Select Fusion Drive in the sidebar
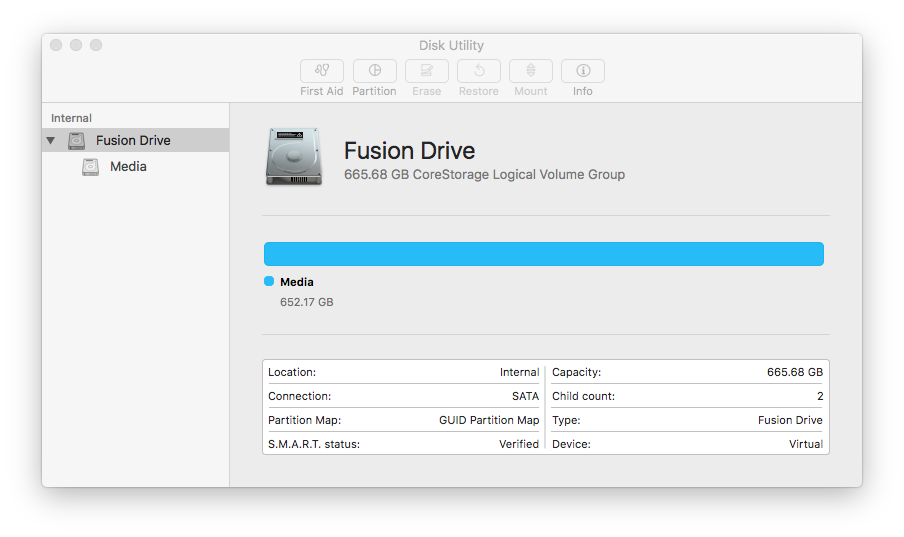This screenshot has width=904, height=537. [135, 140]
